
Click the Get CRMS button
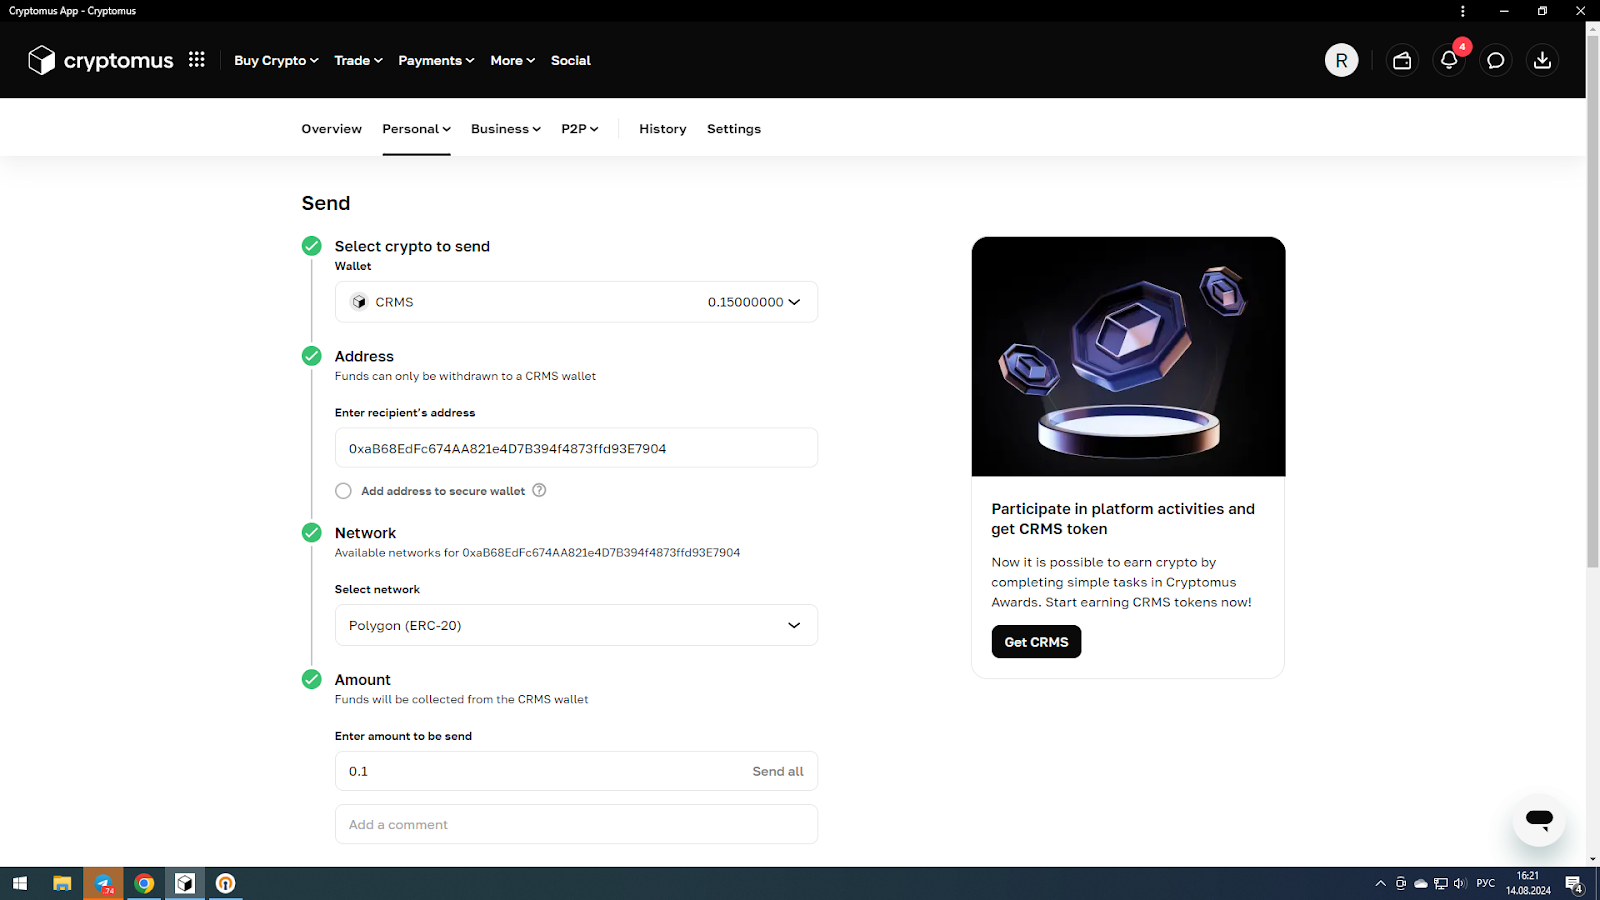pos(1036,641)
